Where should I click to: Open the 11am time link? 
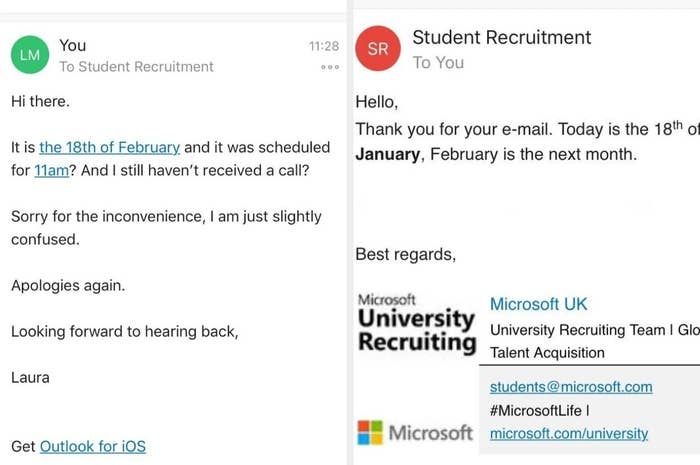(52, 170)
